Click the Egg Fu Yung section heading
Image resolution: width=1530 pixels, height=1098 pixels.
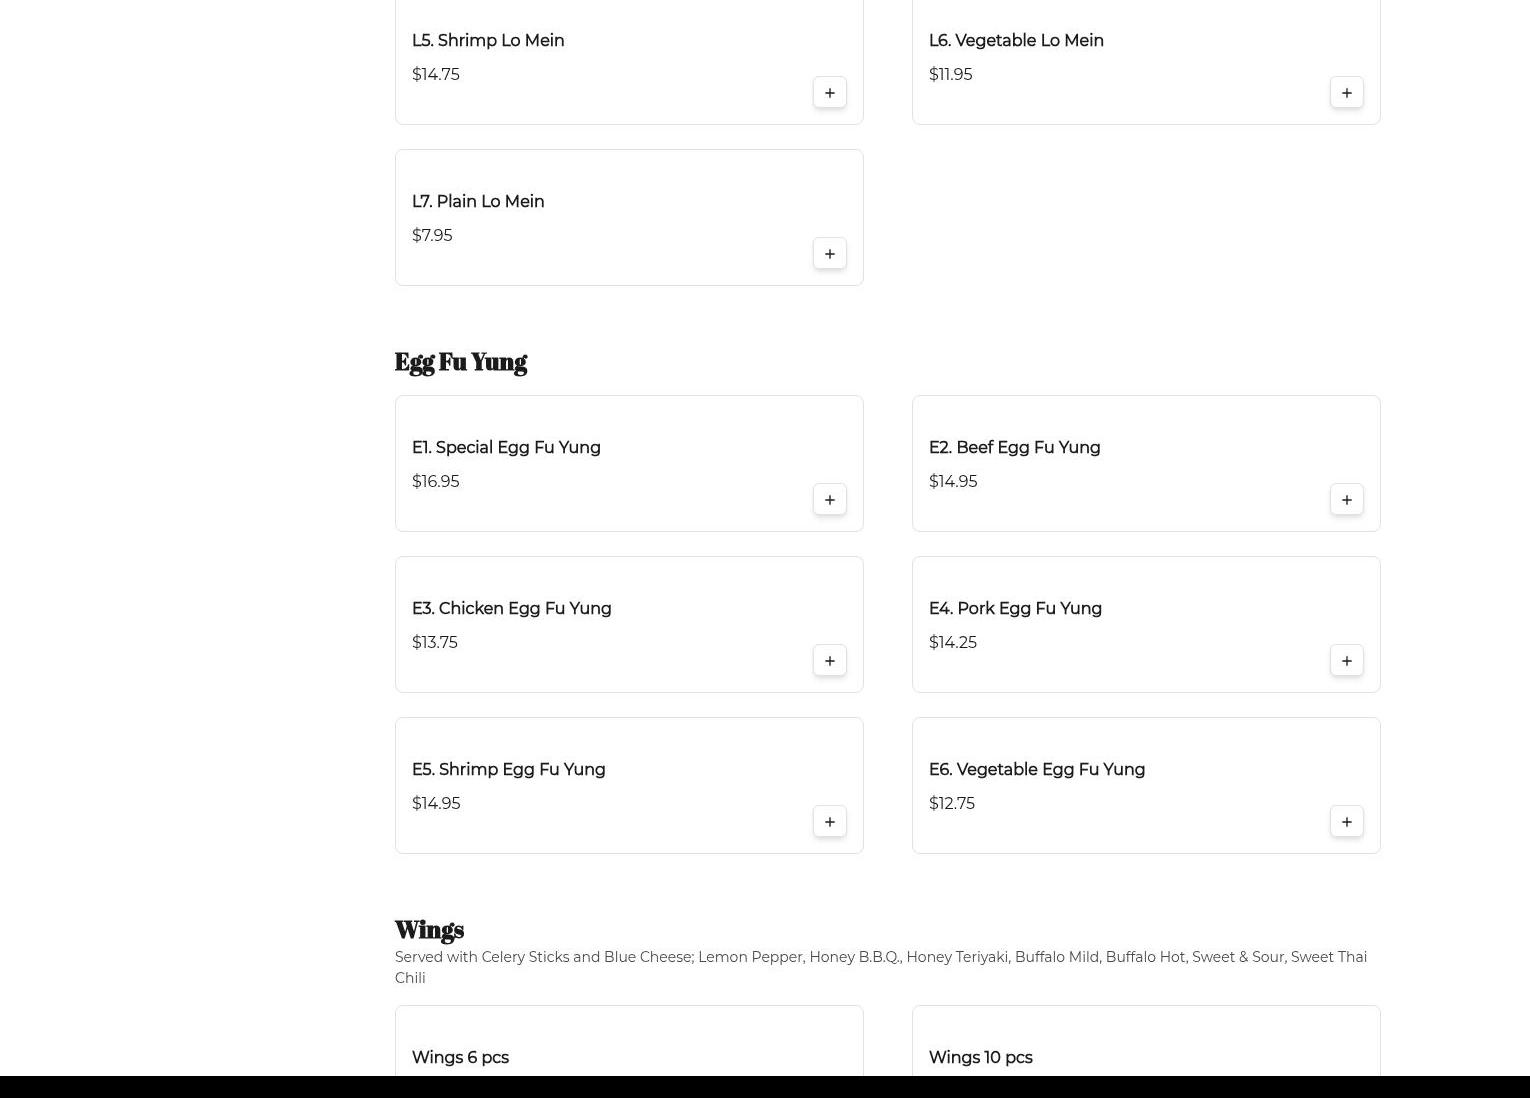point(460,362)
